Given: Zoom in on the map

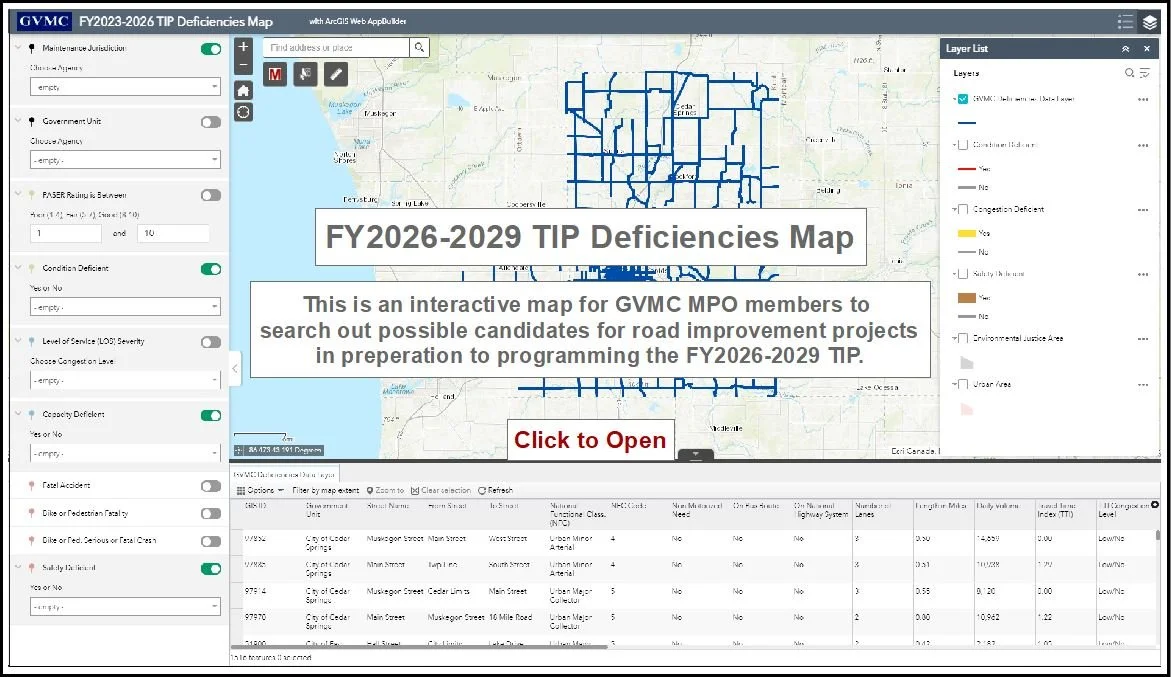Looking at the screenshot, I should tap(243, 47).
